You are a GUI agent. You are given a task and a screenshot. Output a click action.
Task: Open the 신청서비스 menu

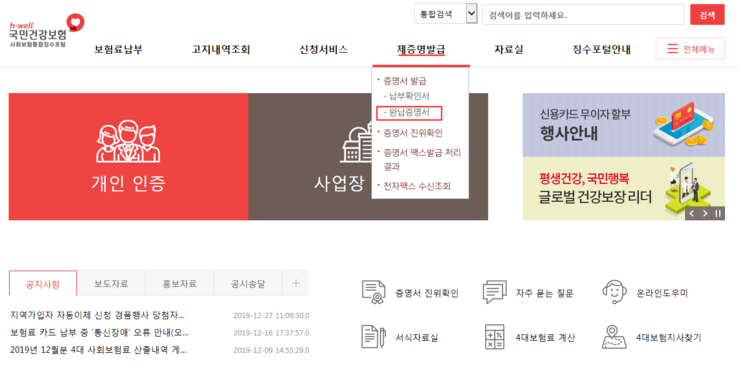coord(323,49)
